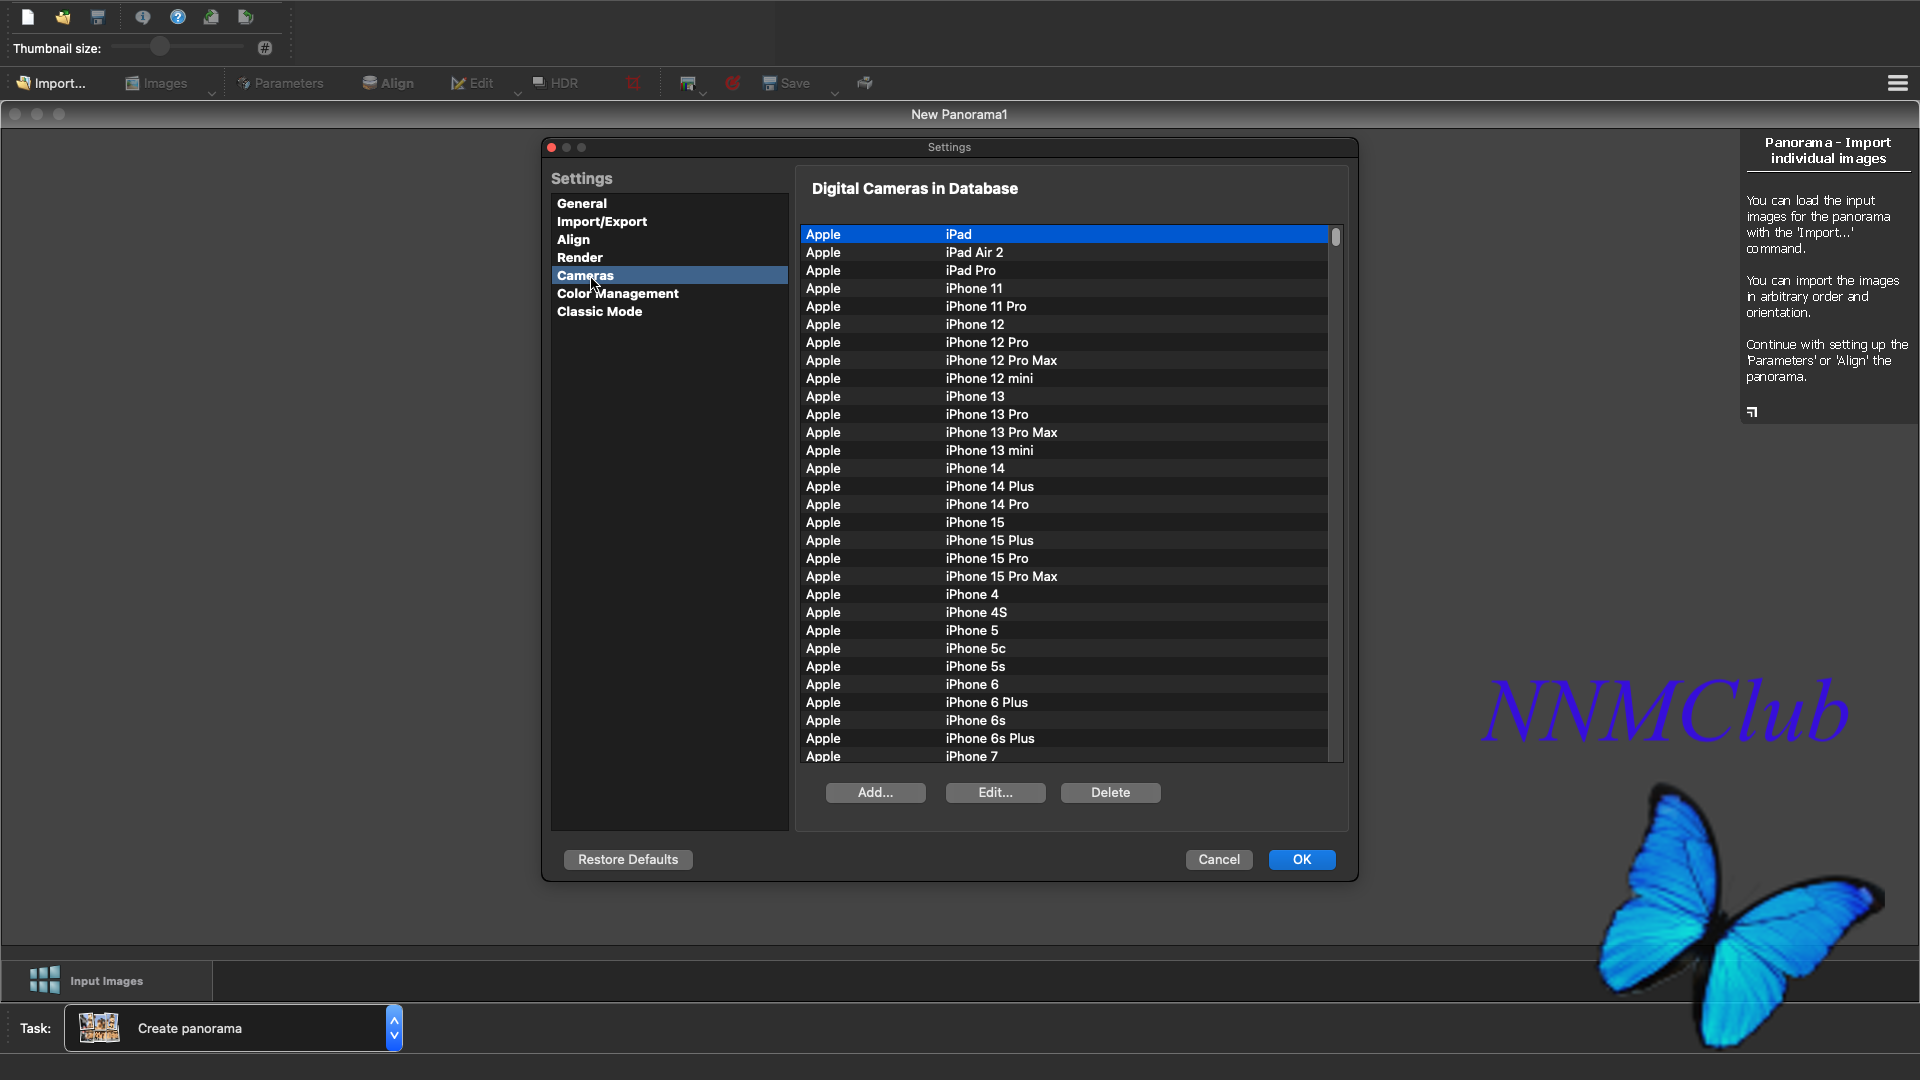
Task: Click the collapse corner icon in help panel
Action: coord(1752,412)
